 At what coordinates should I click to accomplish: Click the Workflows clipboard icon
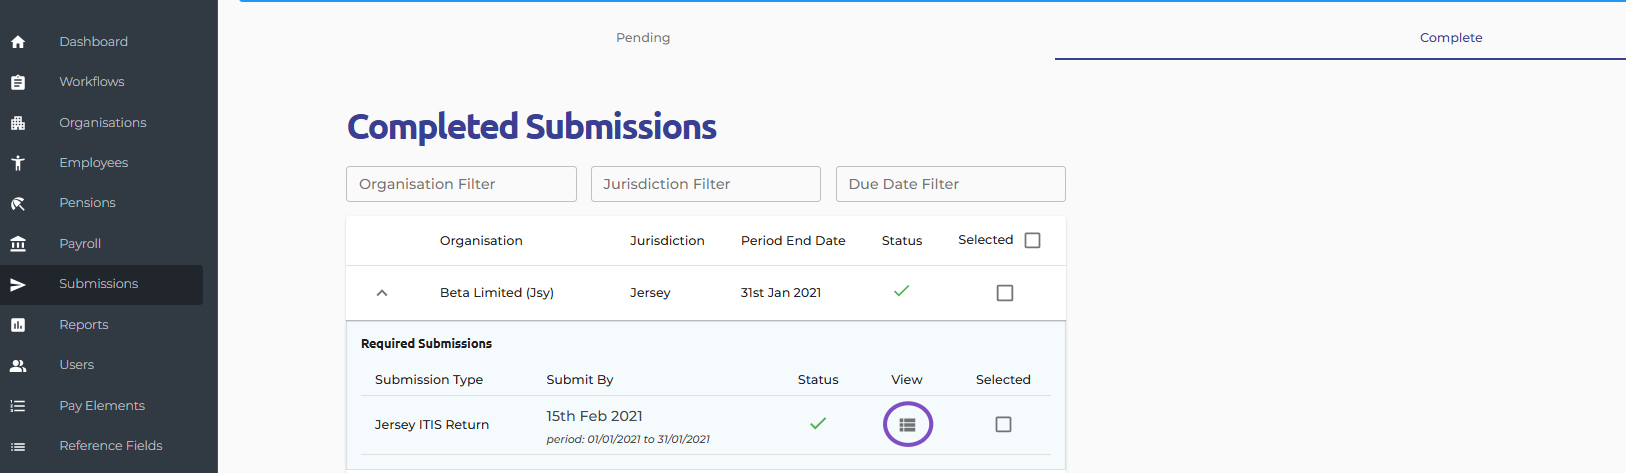pyautogui.click(x=18, y=82)
